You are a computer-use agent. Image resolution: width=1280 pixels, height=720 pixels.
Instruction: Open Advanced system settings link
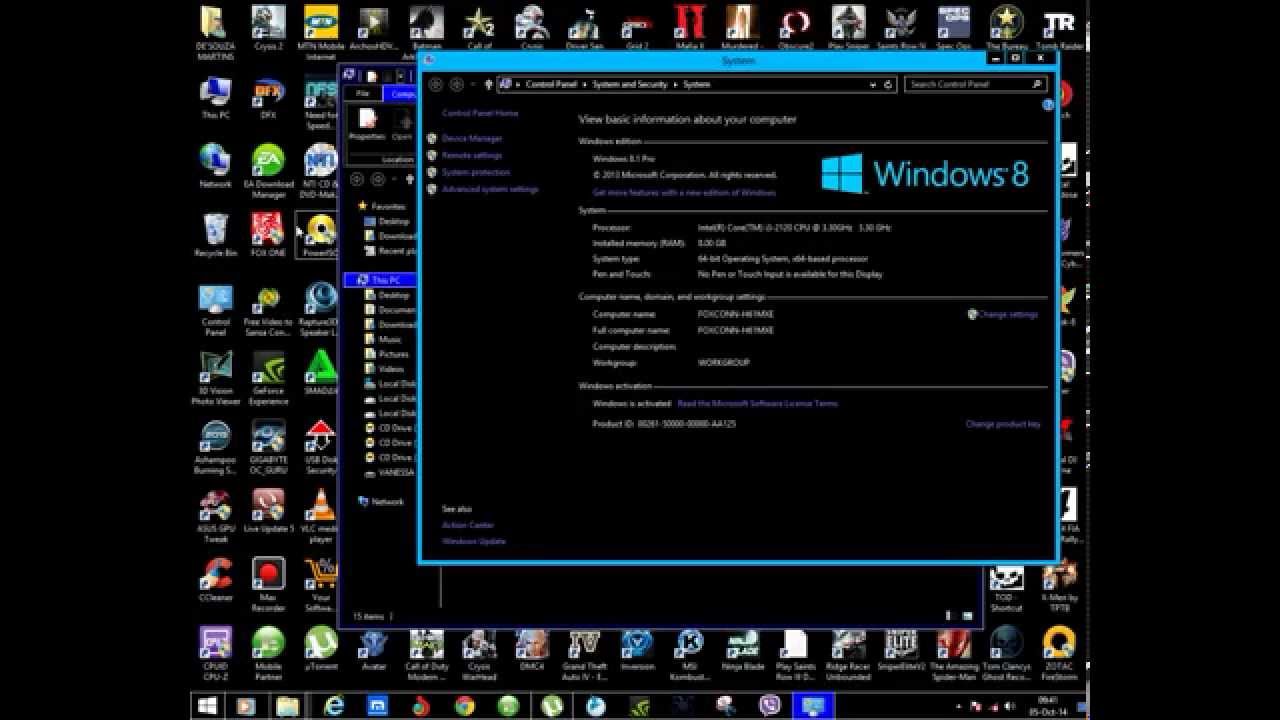point(490,189)
